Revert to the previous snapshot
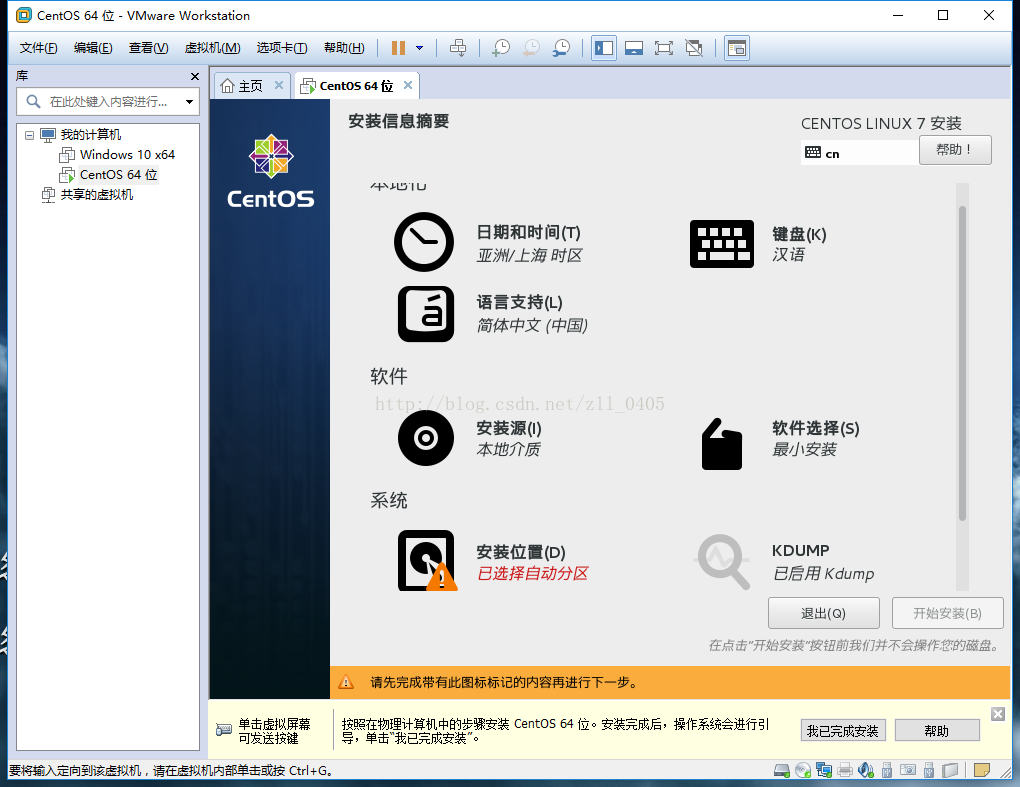1020x787 pixels. pos(531,48)
